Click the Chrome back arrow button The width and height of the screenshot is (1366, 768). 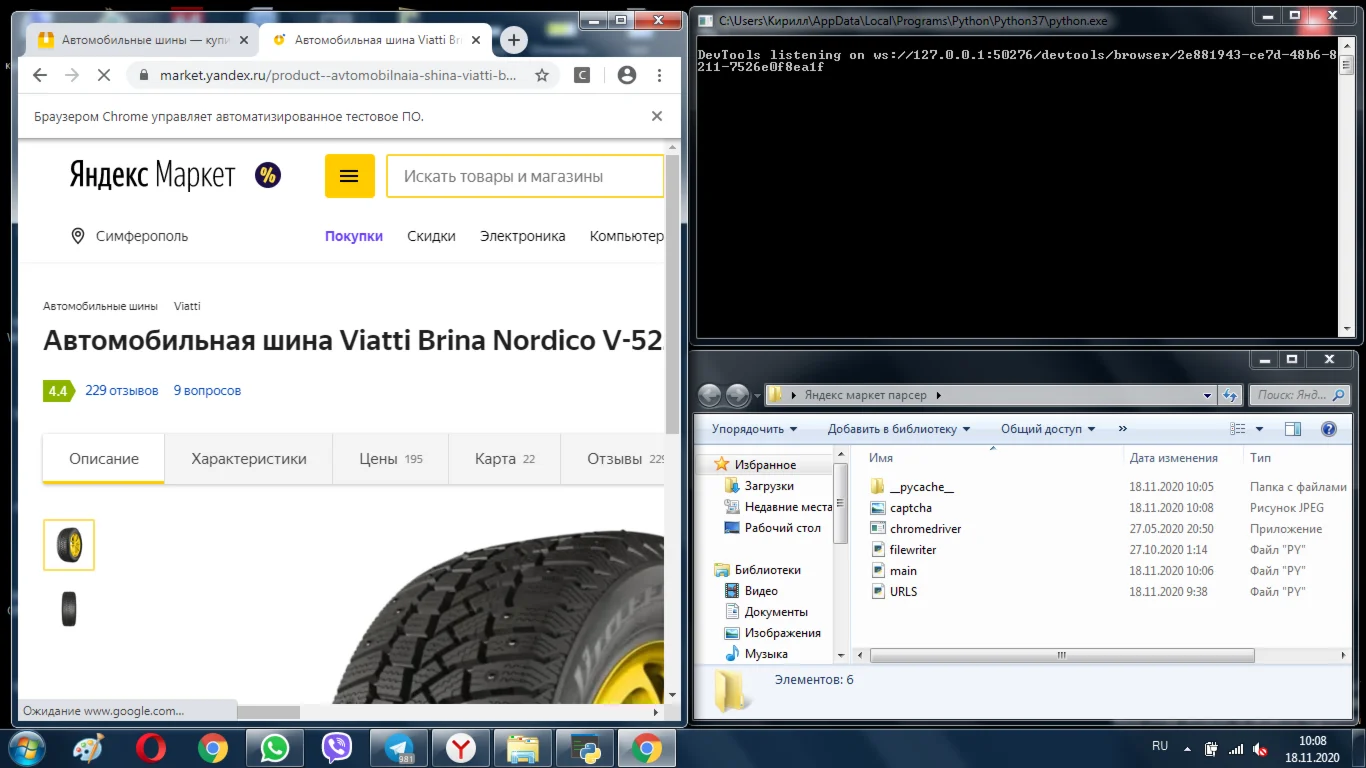coord(40,75)
